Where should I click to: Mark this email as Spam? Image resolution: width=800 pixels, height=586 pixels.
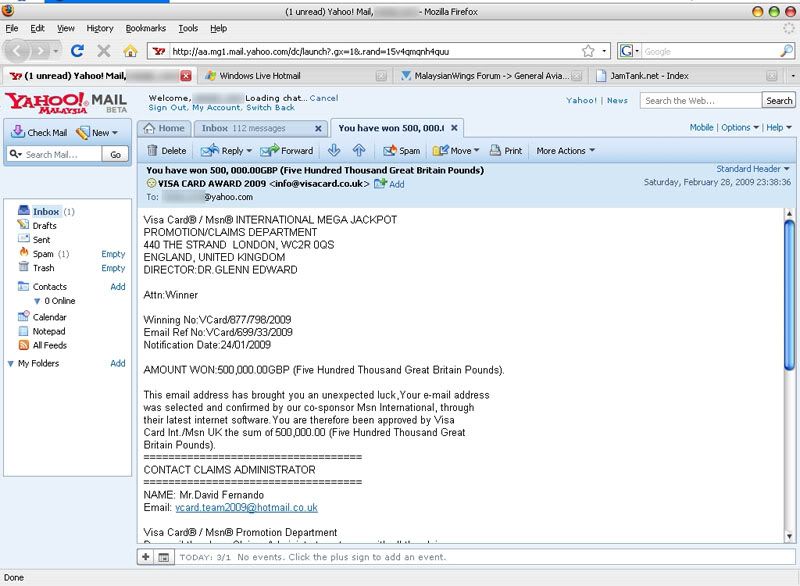[402, 150]
